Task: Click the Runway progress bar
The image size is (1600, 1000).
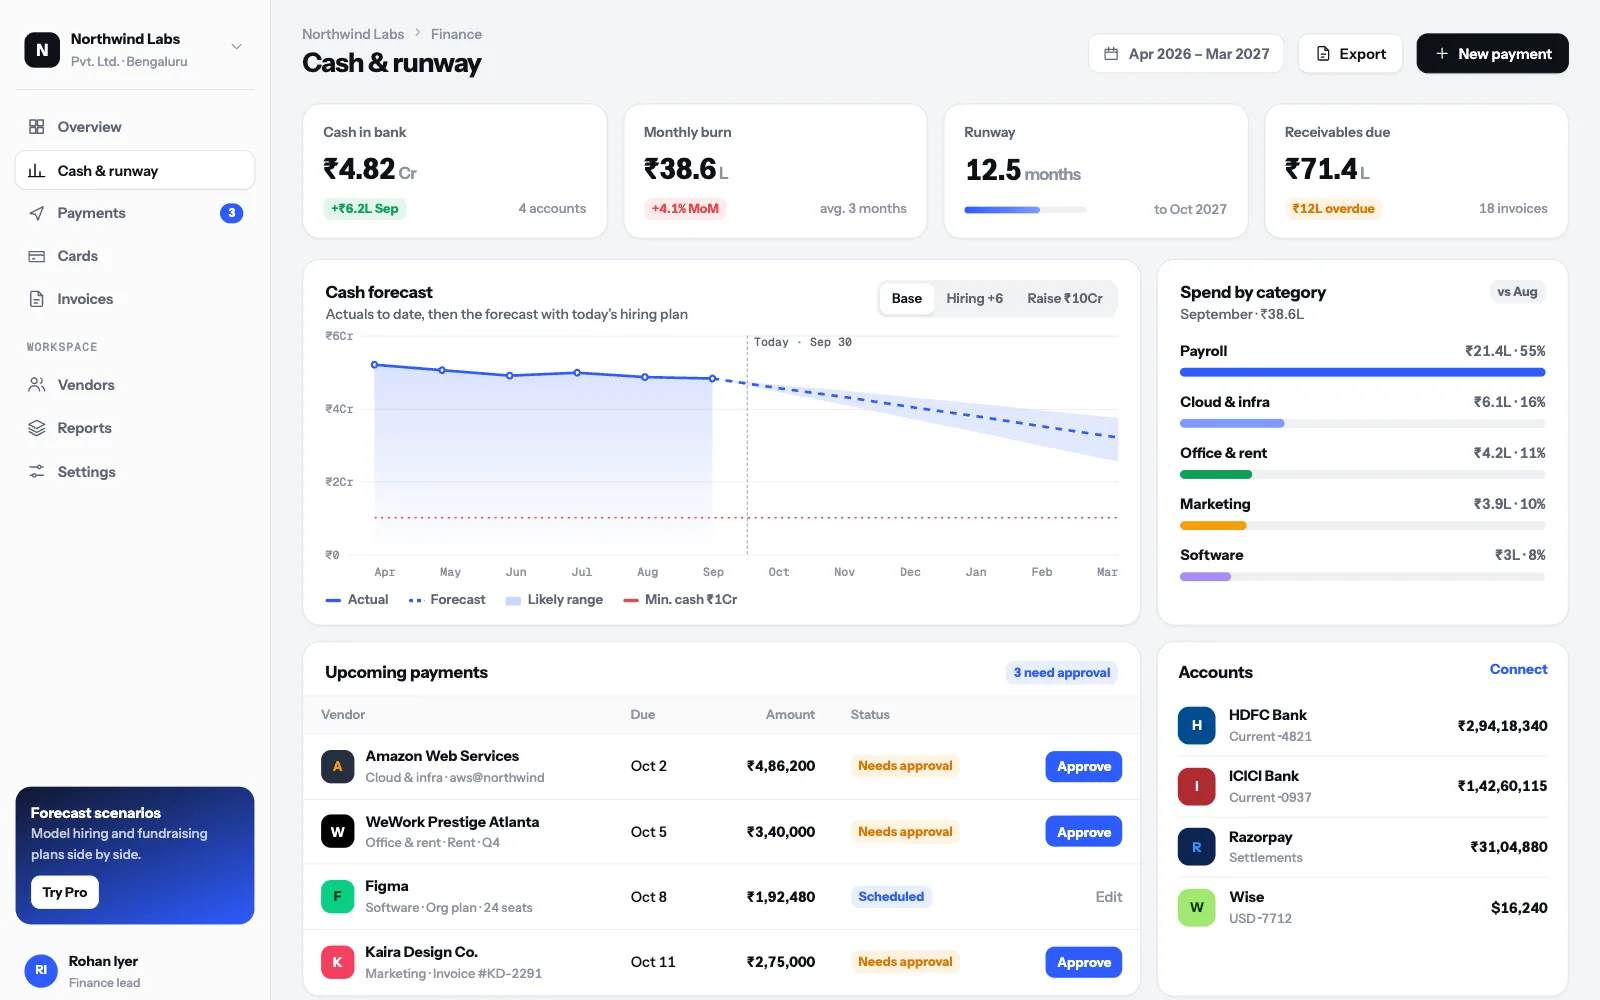Action: [1025, 210]
